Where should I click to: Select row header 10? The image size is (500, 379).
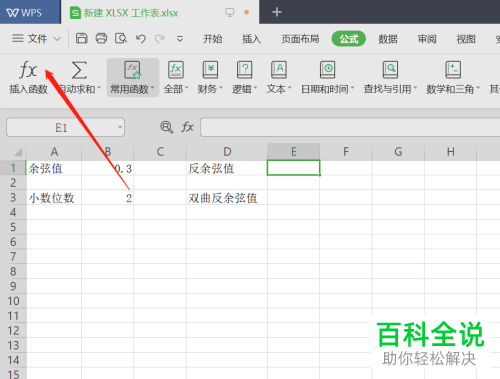point(13,301)
